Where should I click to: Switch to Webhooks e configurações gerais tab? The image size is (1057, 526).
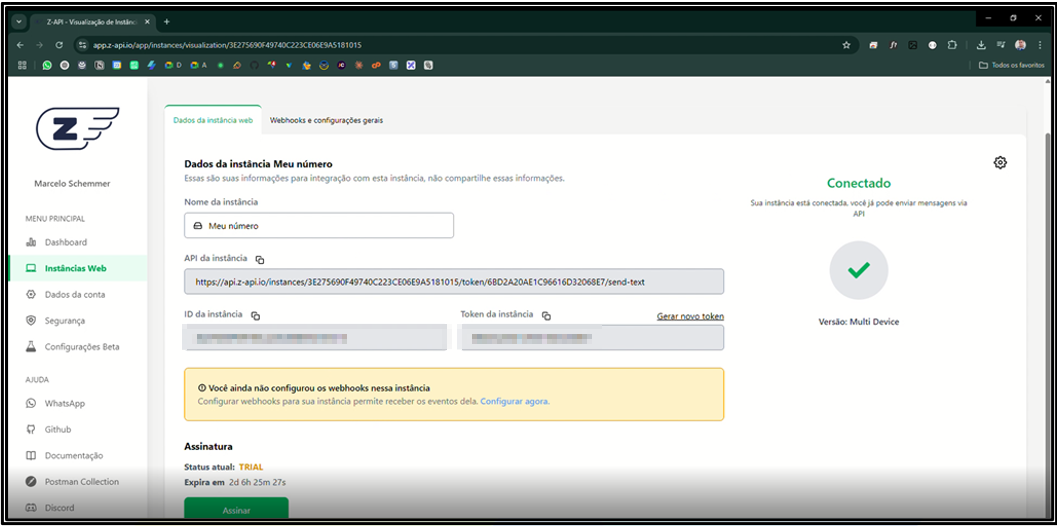click(326, 121)
